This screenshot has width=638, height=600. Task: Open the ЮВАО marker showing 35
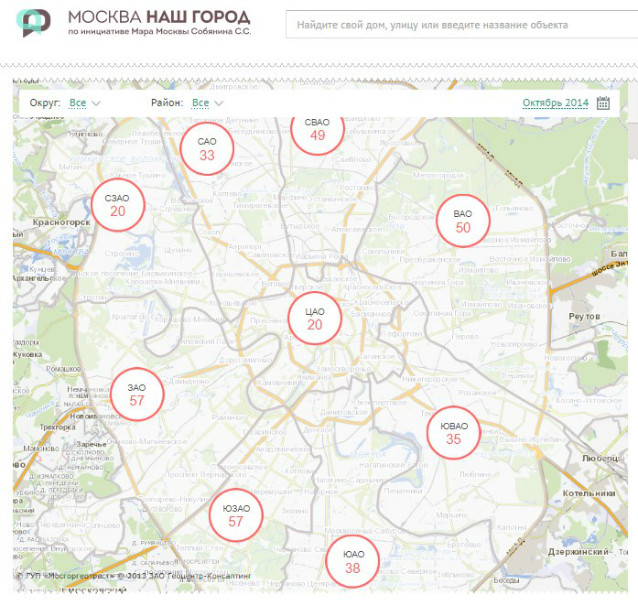coord(453,433)
